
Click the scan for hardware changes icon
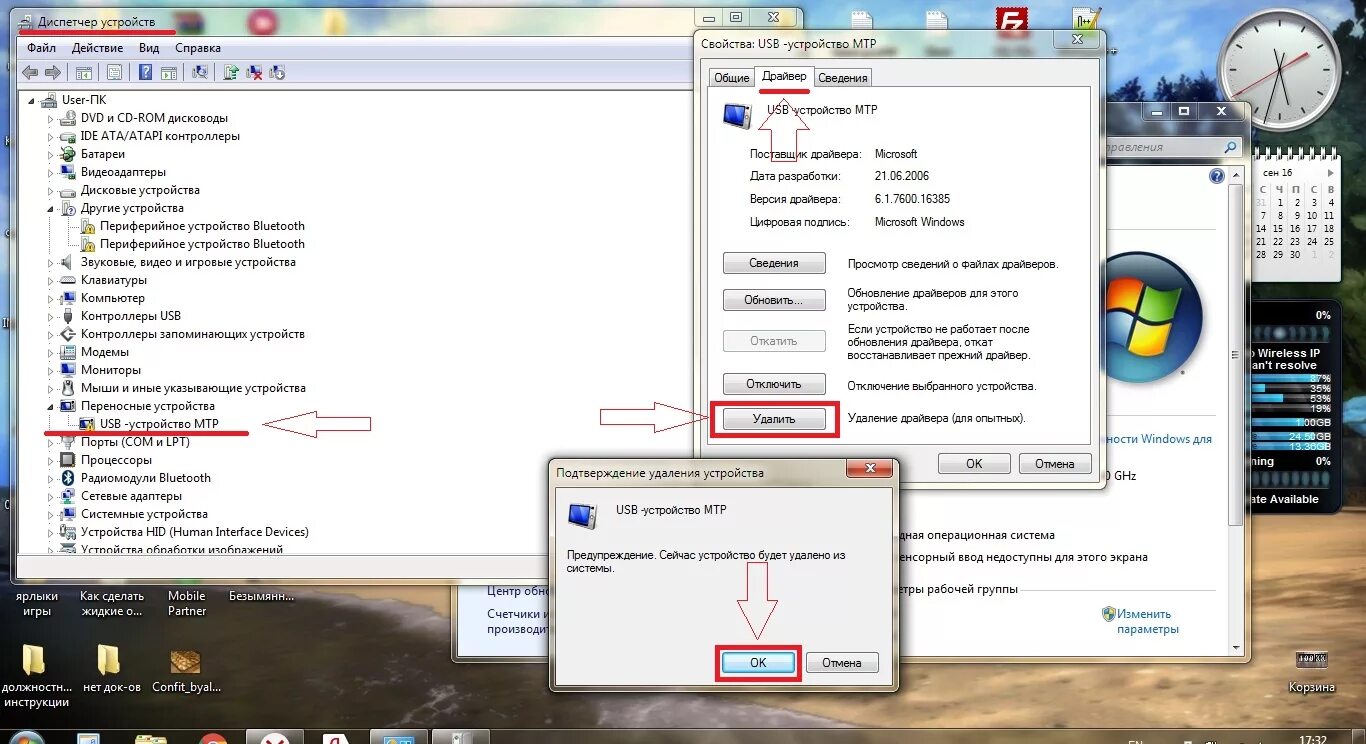200,72
